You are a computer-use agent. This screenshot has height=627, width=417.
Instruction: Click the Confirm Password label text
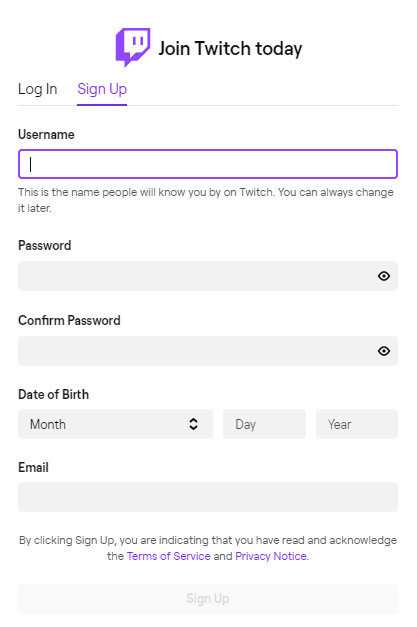pyautogui.click(x=69, y=320)
